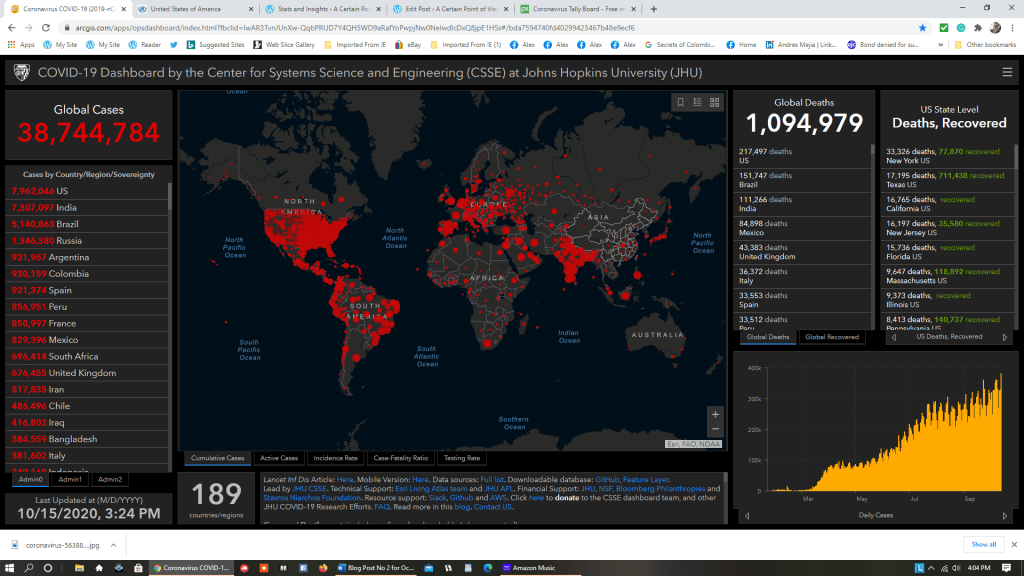The image size is (1024, 576).
Task: Open the map legend icon
Action: pyautogui.click(x=697, y=102)
